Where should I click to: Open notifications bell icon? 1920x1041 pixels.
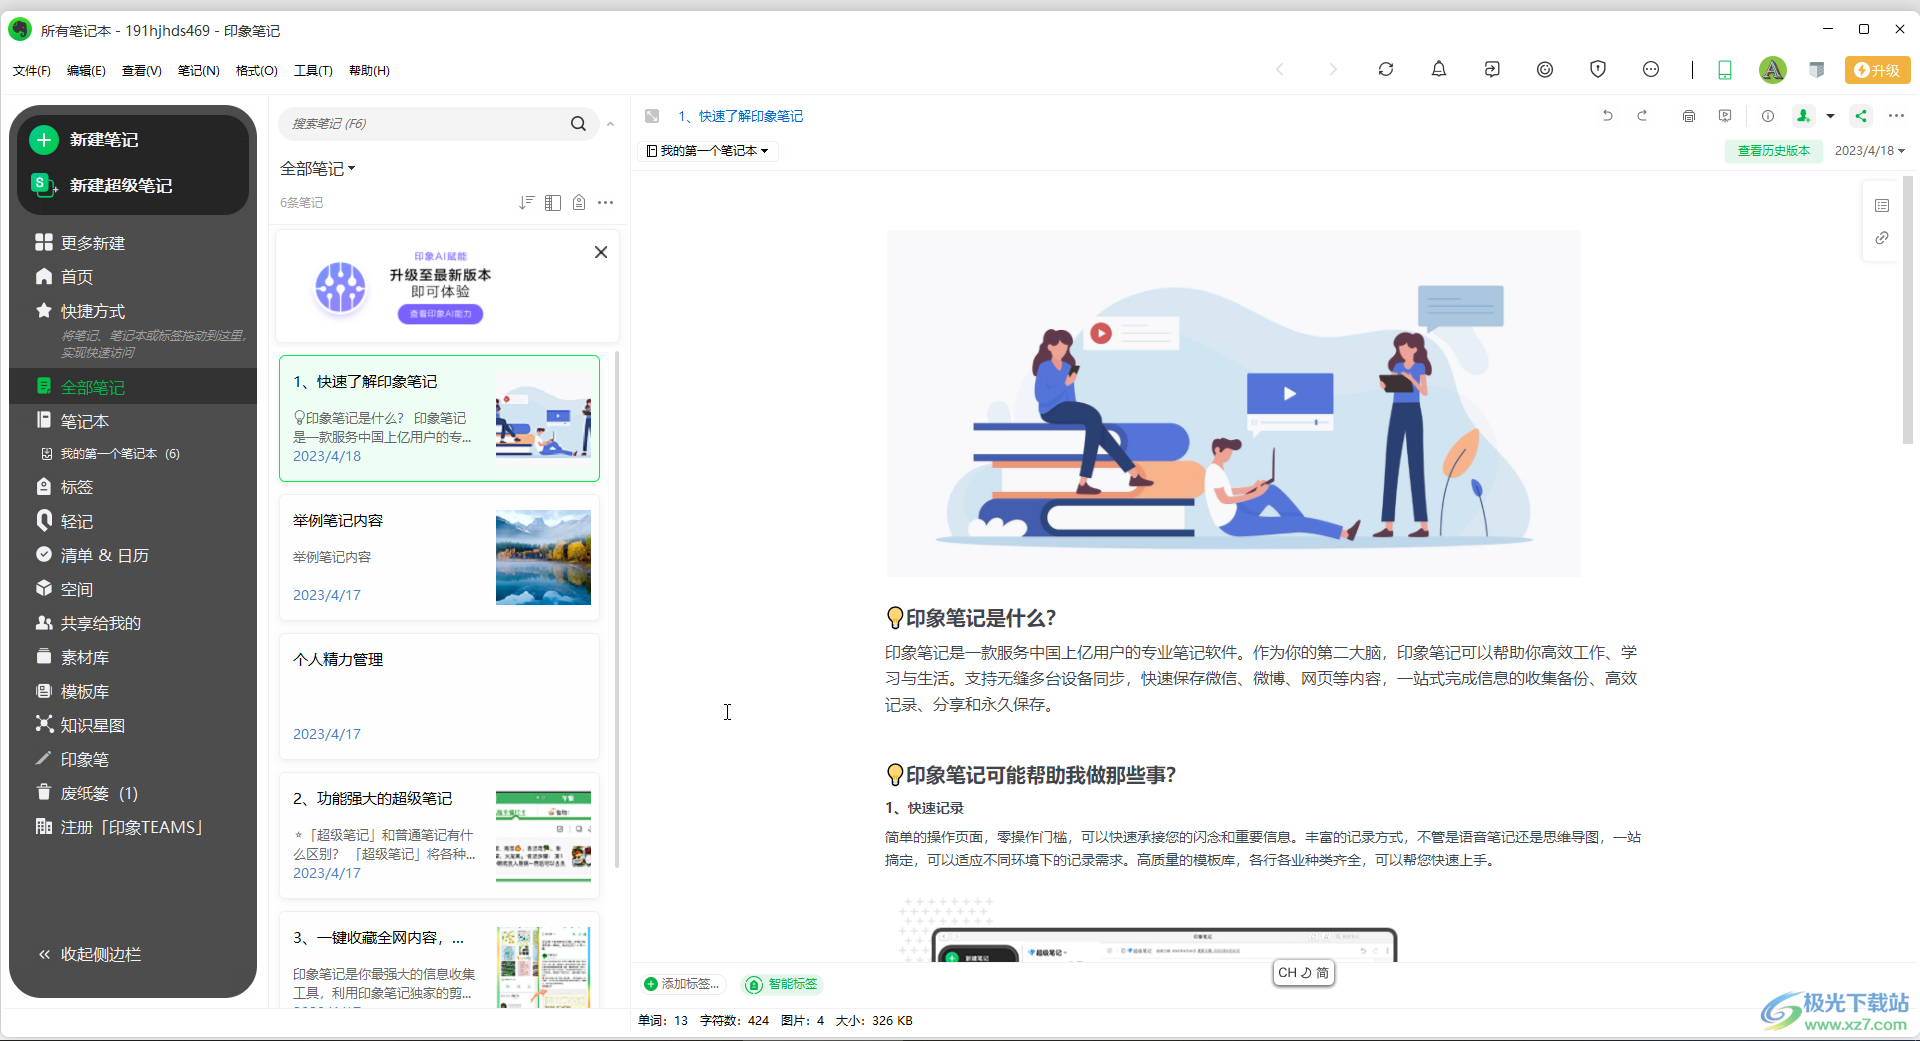coord(1438,69)
